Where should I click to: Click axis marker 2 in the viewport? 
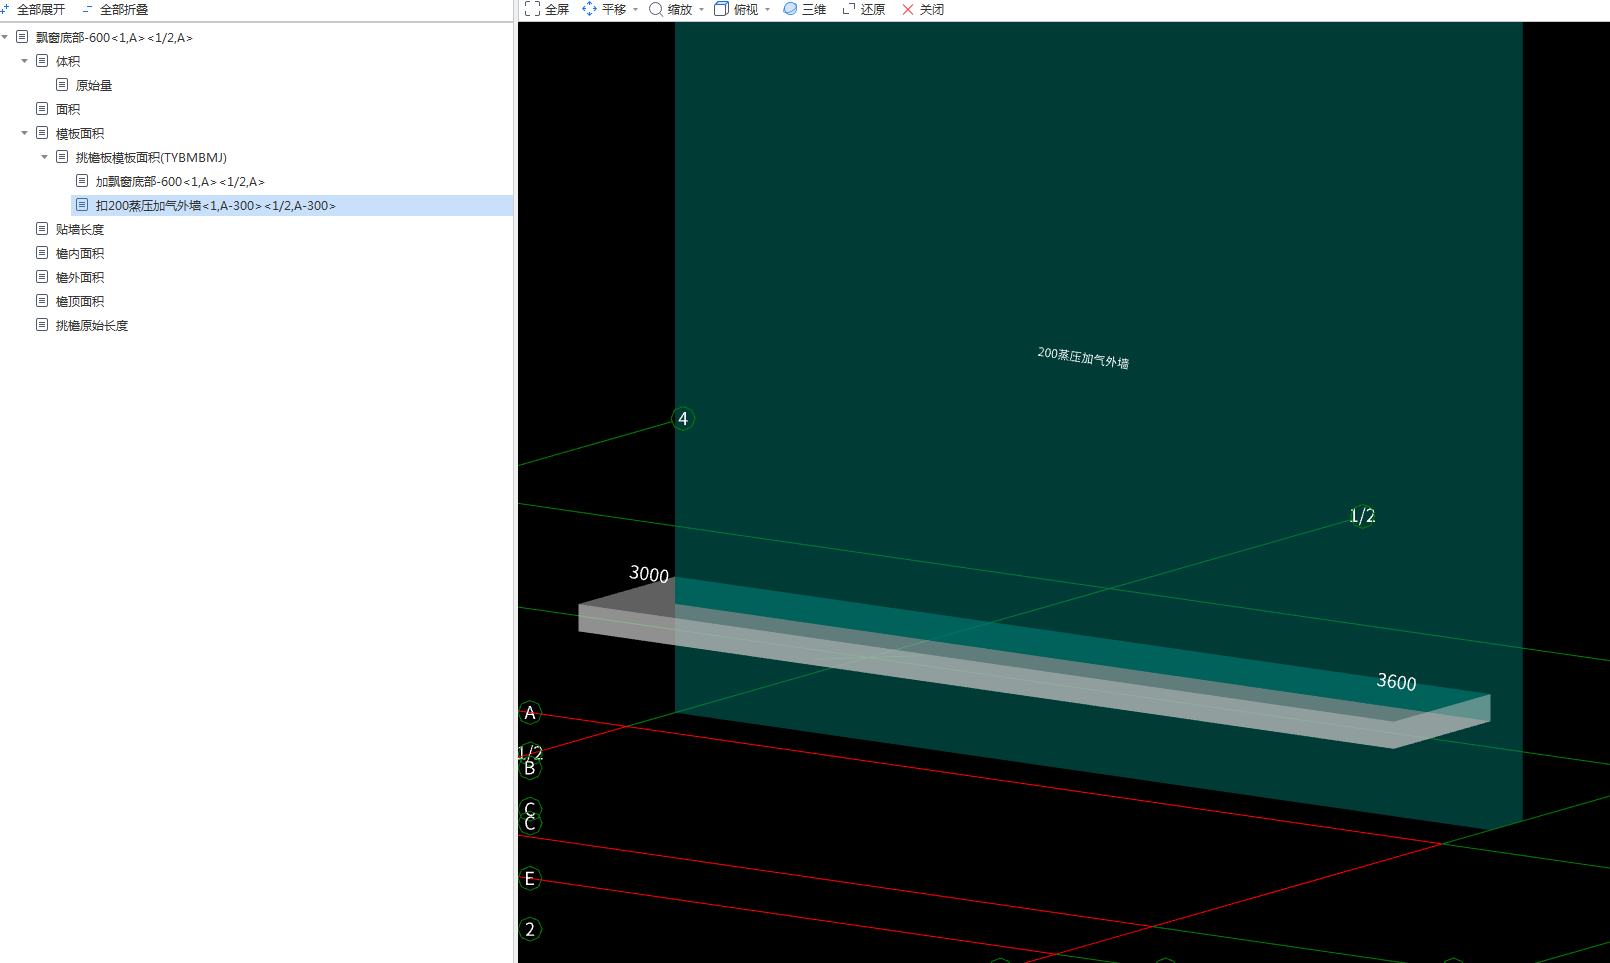point(530,929)
